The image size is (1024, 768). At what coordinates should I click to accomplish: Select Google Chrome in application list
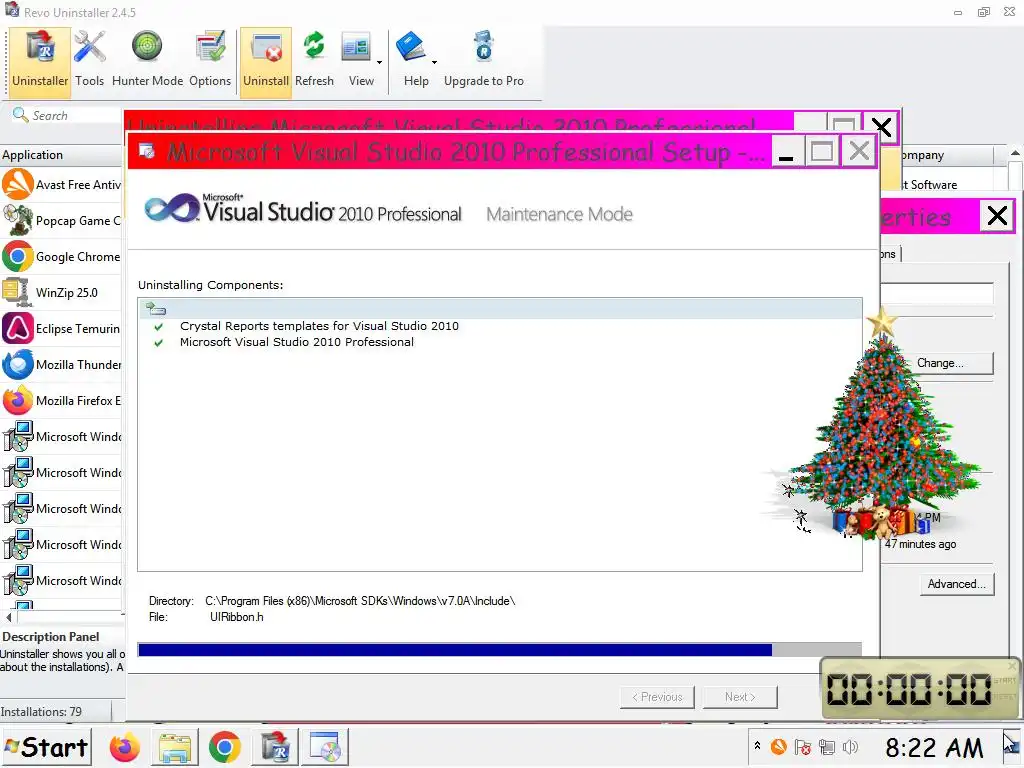tap(61, 257)
